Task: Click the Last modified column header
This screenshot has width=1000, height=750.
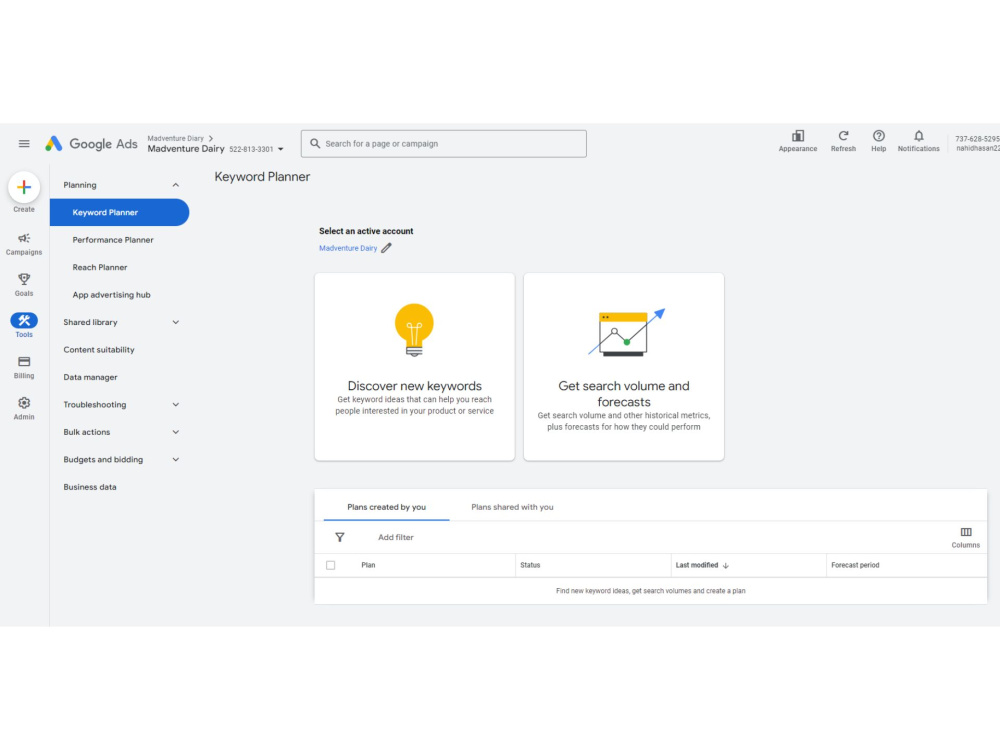Action: point(696,565)
